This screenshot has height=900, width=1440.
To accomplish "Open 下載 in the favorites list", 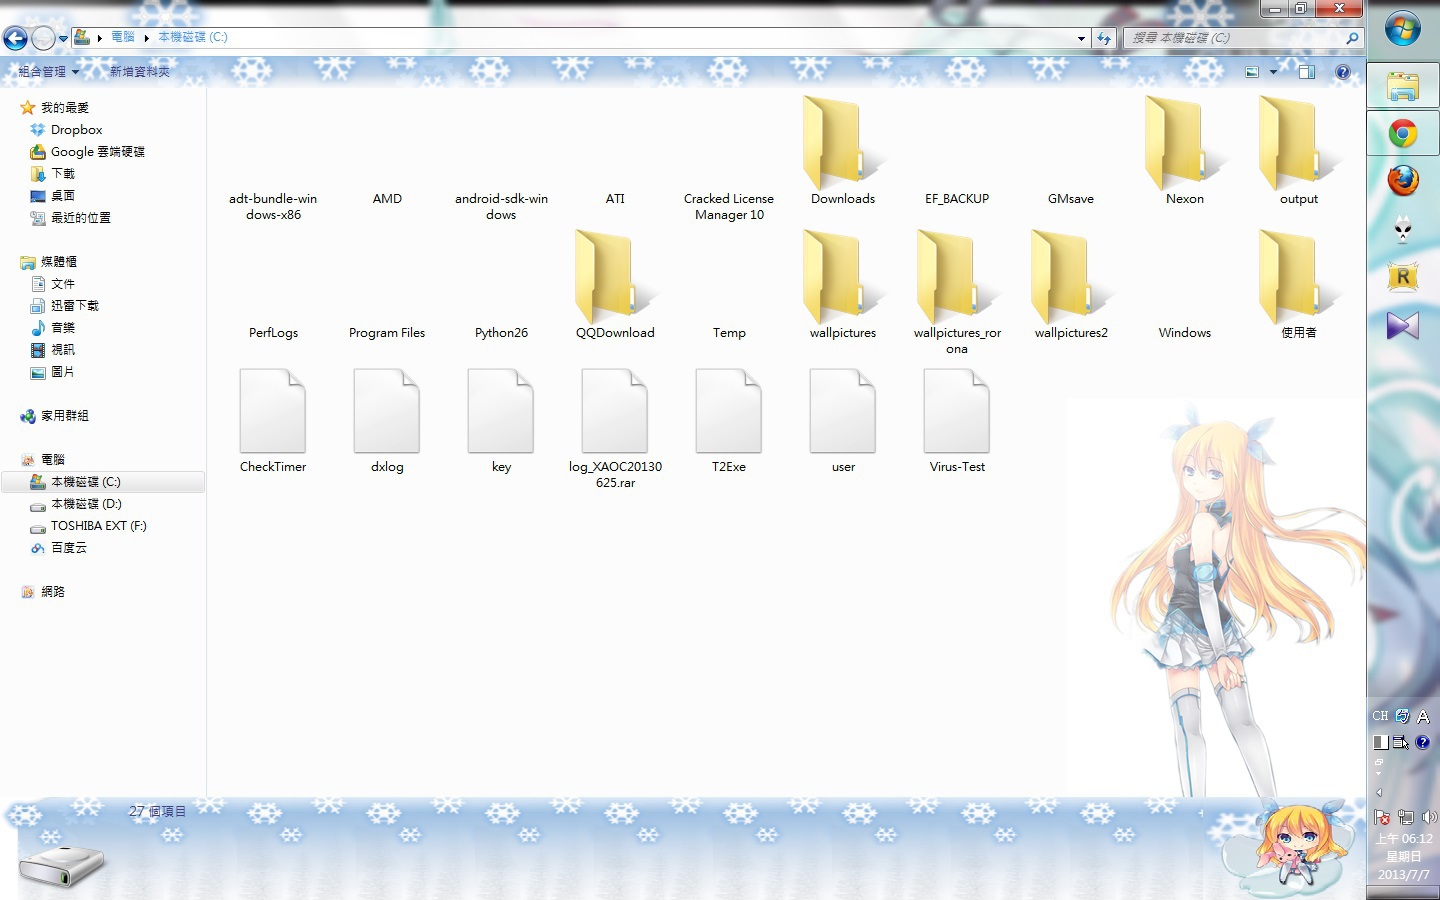I will [62, 174].
